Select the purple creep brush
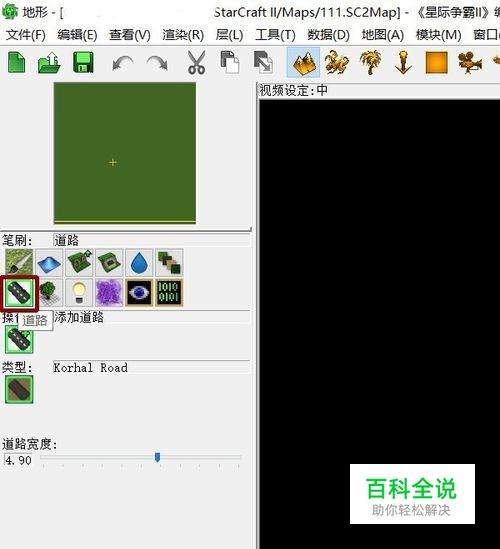 point(109,293)
